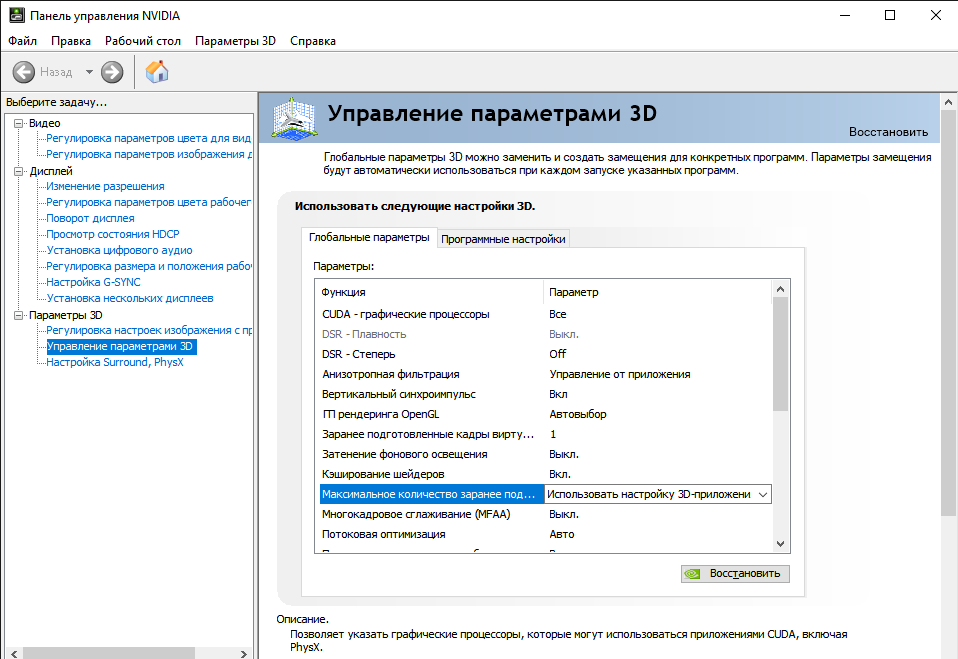This screenshot has width=958, height=659.
Task: Select Затенение фонового освещения row
Action: [x=546, y=454]
